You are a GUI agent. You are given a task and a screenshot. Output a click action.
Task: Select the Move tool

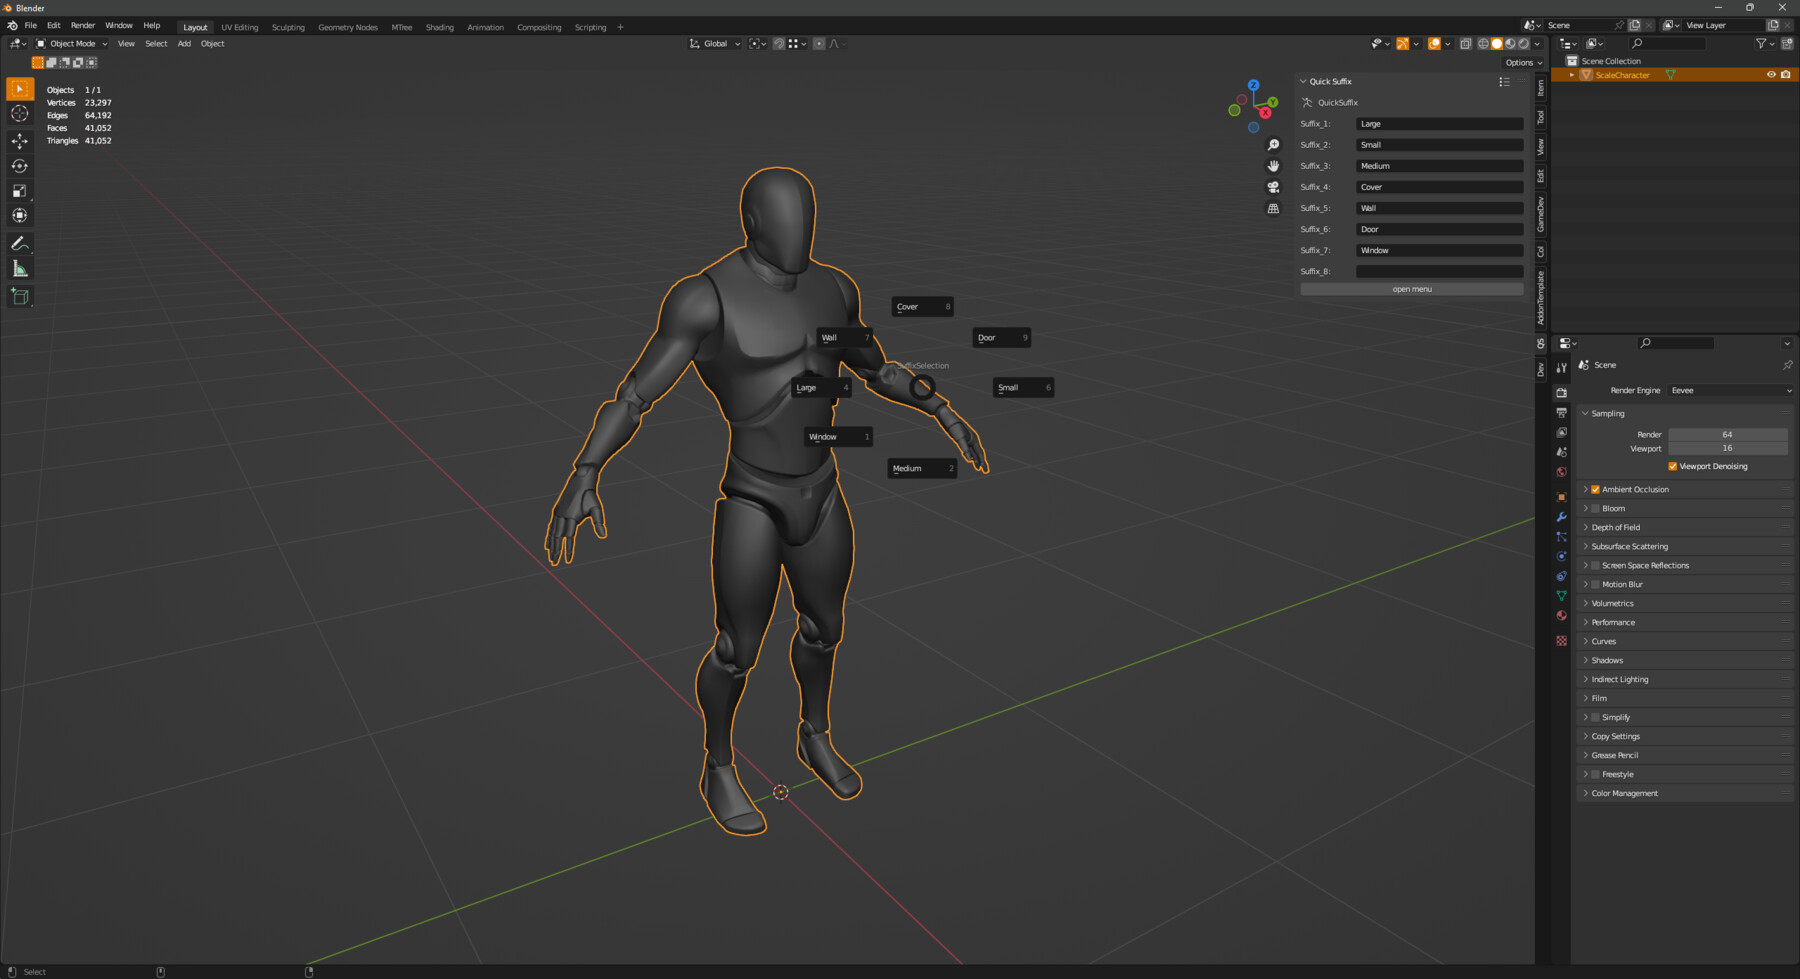tap(20, 141)
